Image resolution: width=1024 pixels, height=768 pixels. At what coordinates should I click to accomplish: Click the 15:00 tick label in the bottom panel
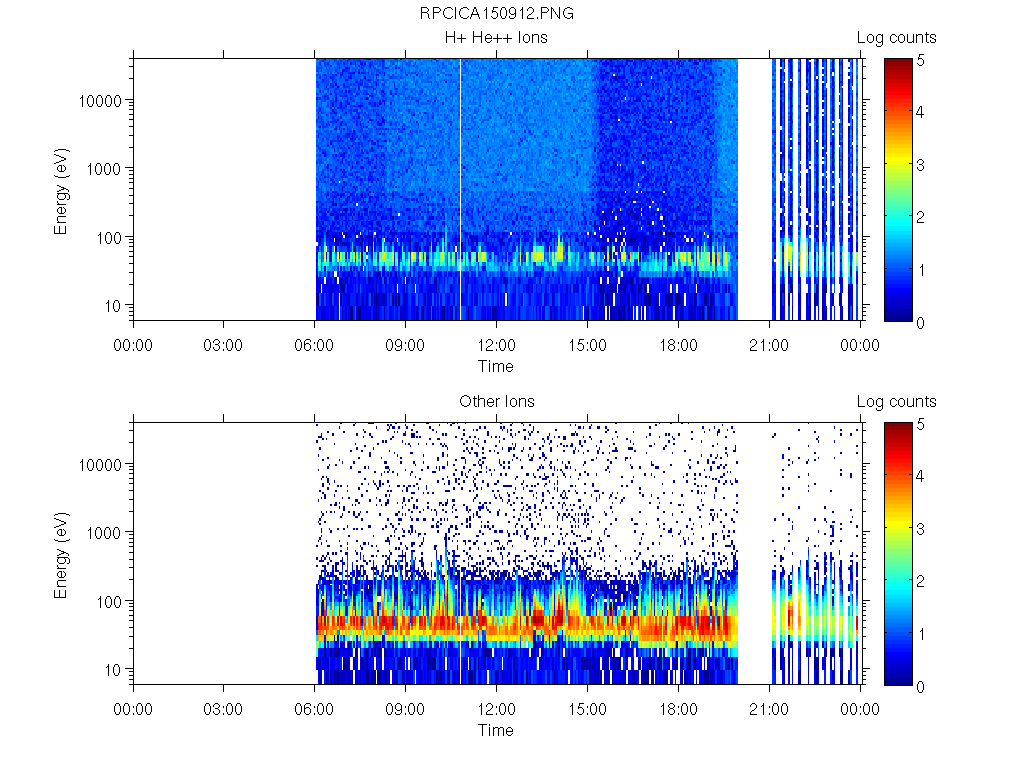point(587,709)
